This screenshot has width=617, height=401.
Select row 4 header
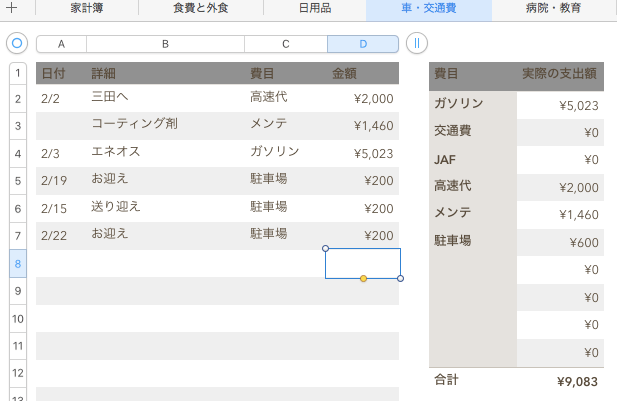tap(18, 153)
